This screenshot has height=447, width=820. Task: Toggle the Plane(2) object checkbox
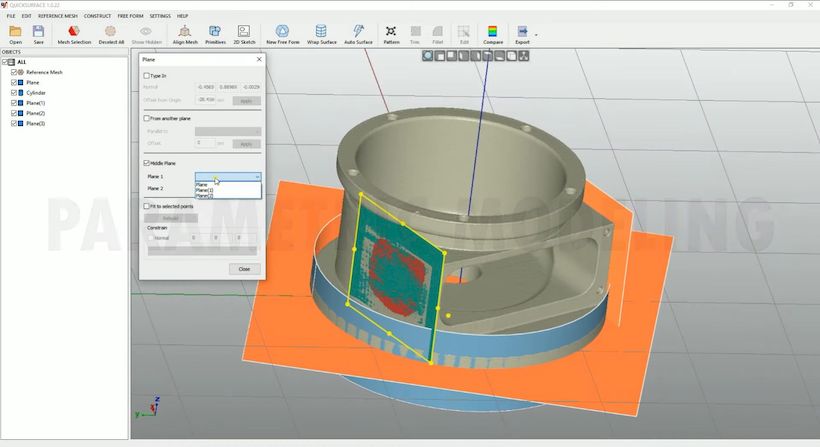(x=14, y=113)
